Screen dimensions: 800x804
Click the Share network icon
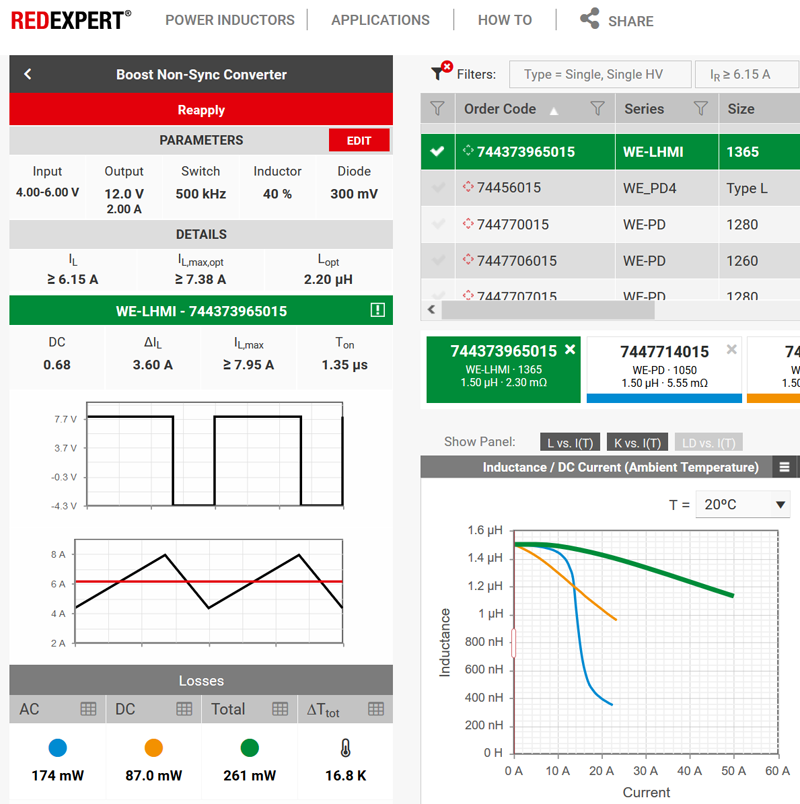[x=590, y=18]
